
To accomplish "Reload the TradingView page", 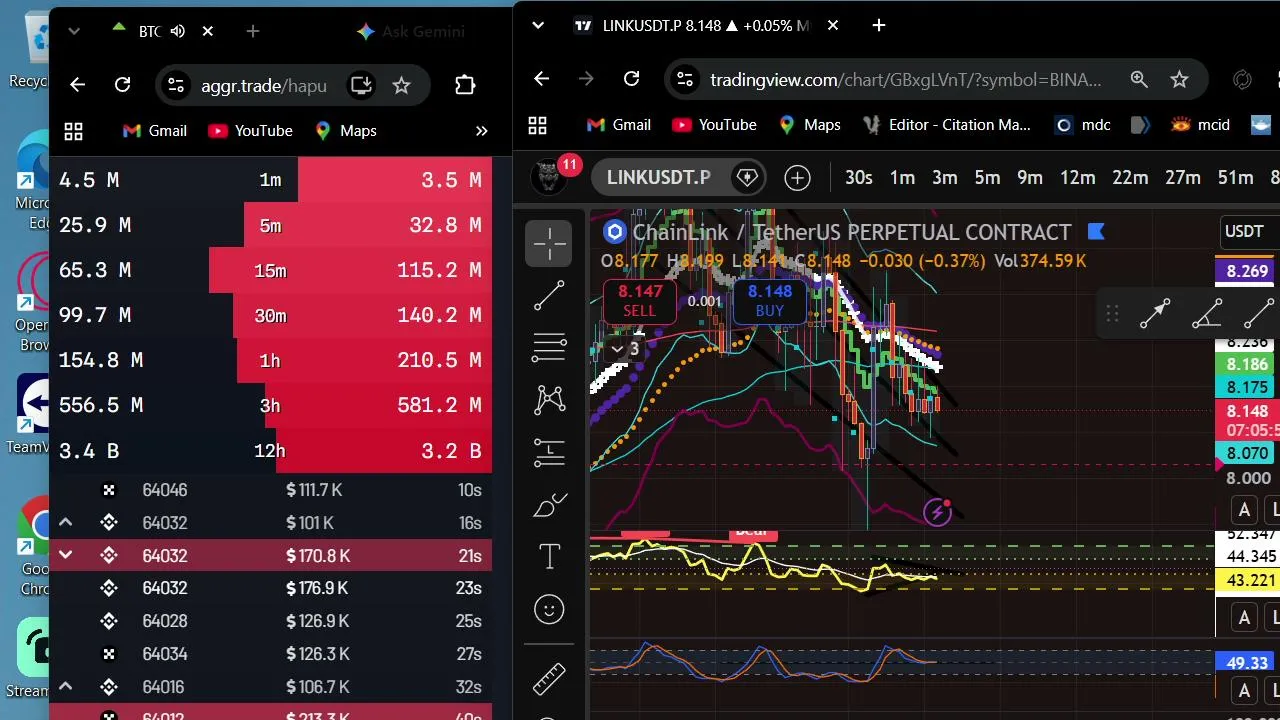I will pyautogui.click(x=631, y=79).
